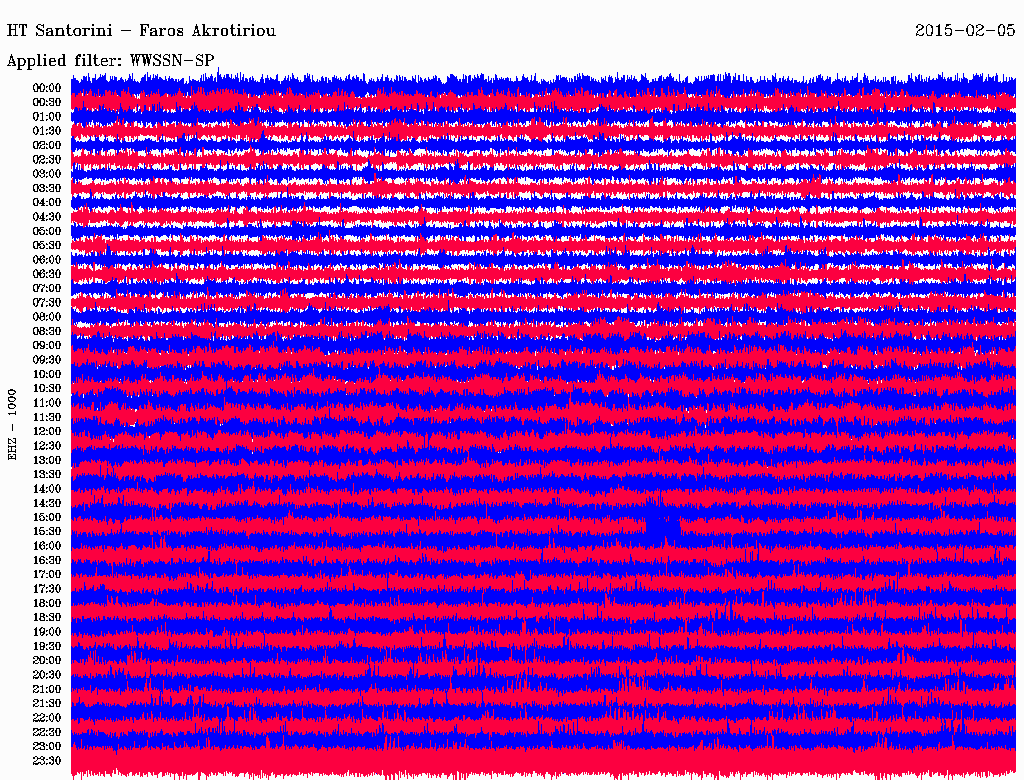Select the 06:30 time label
Image resolution: width=1024 pixels, height=780 pixels.
coord(46,274)
